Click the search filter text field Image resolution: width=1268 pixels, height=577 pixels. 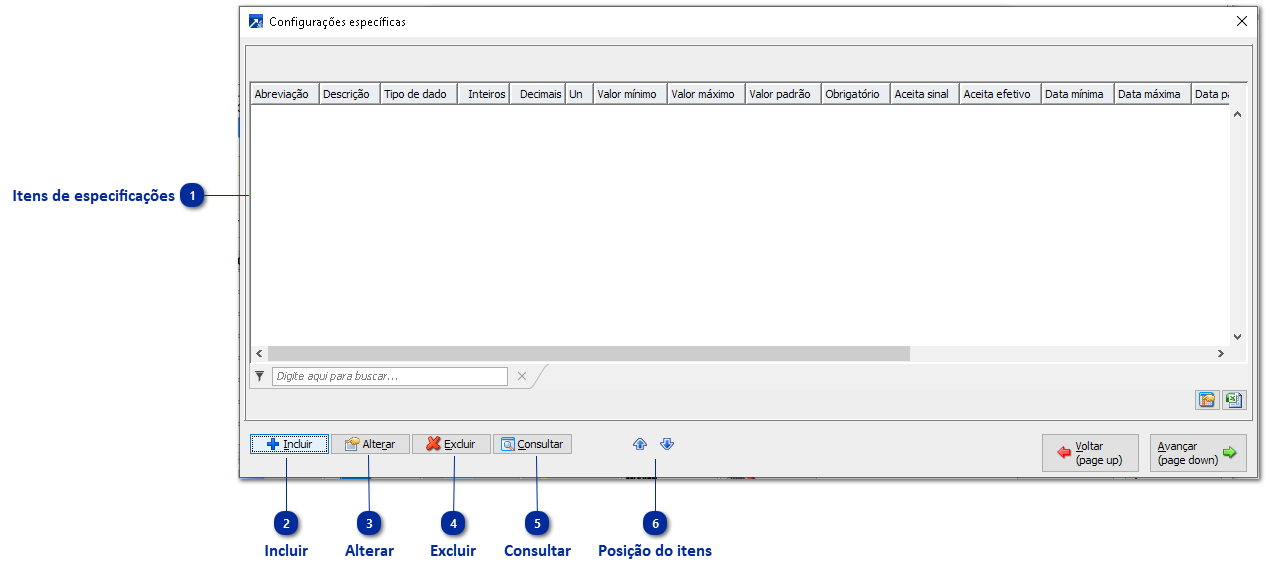coord(390,377)
